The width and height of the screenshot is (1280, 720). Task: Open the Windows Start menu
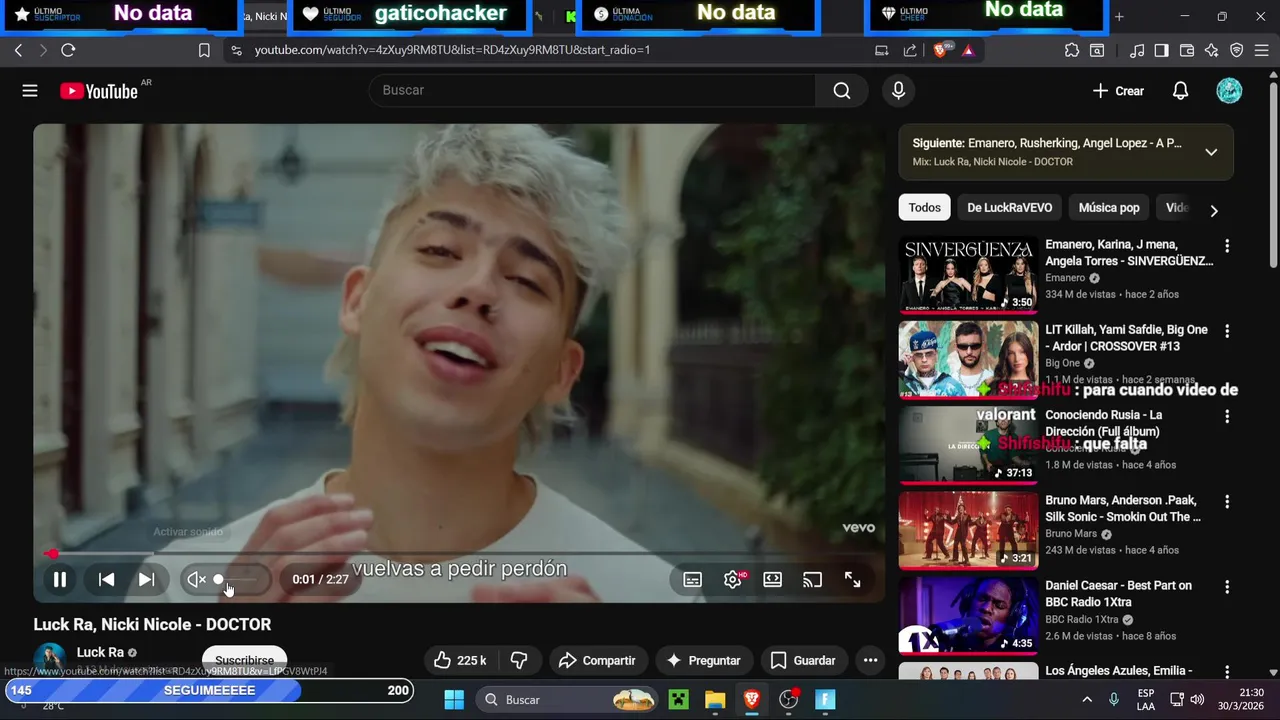click(x=453, y=699)
